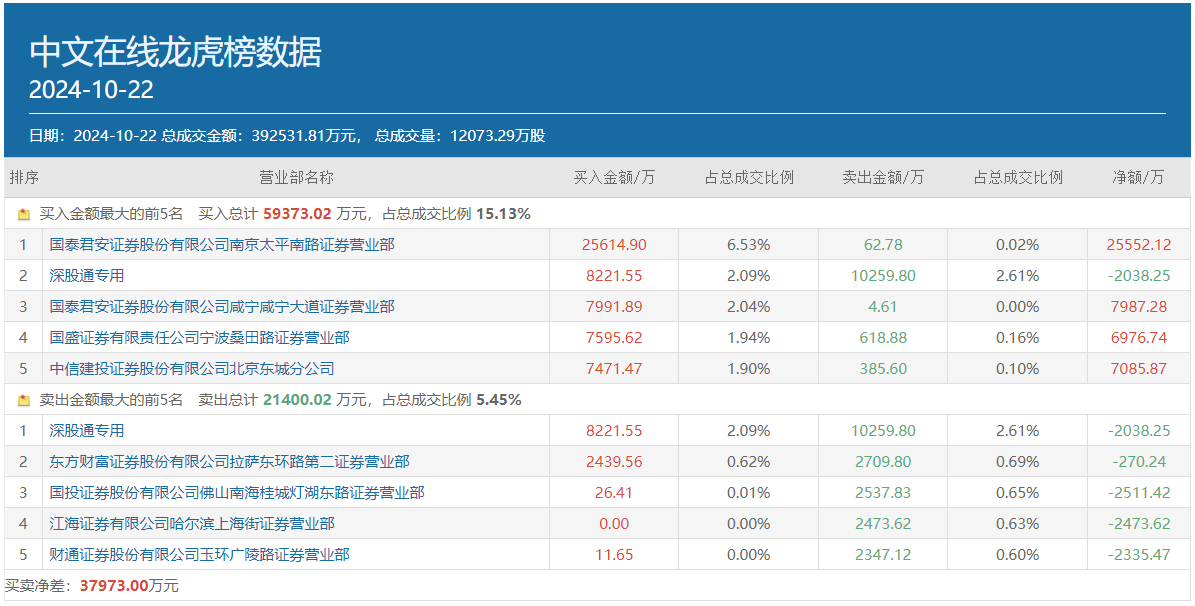This screenshot has height=606, width=1195.
Task: Click the icon beside 买入金额最大的前5名
Action: (24, 214)
